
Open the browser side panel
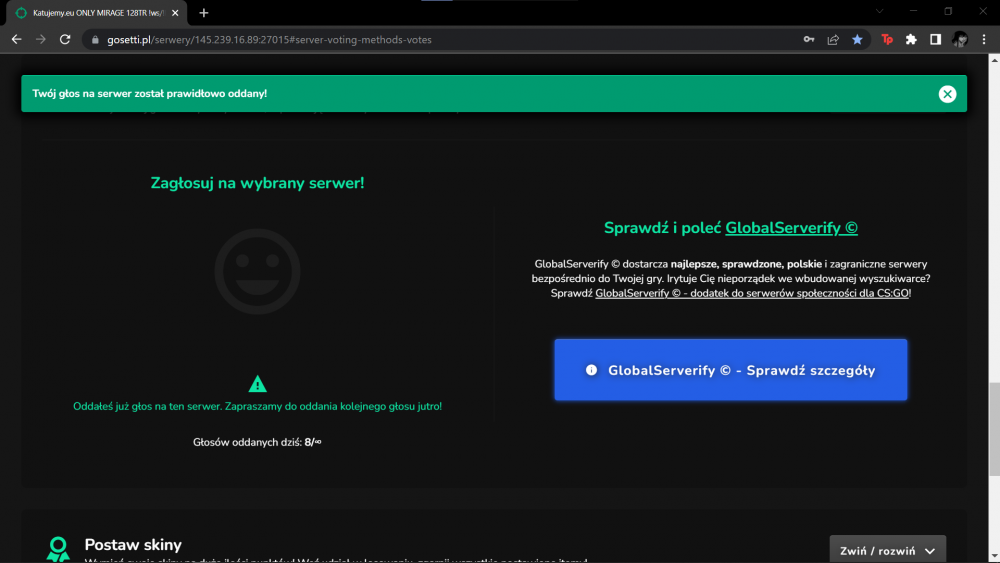pos(936,40)
